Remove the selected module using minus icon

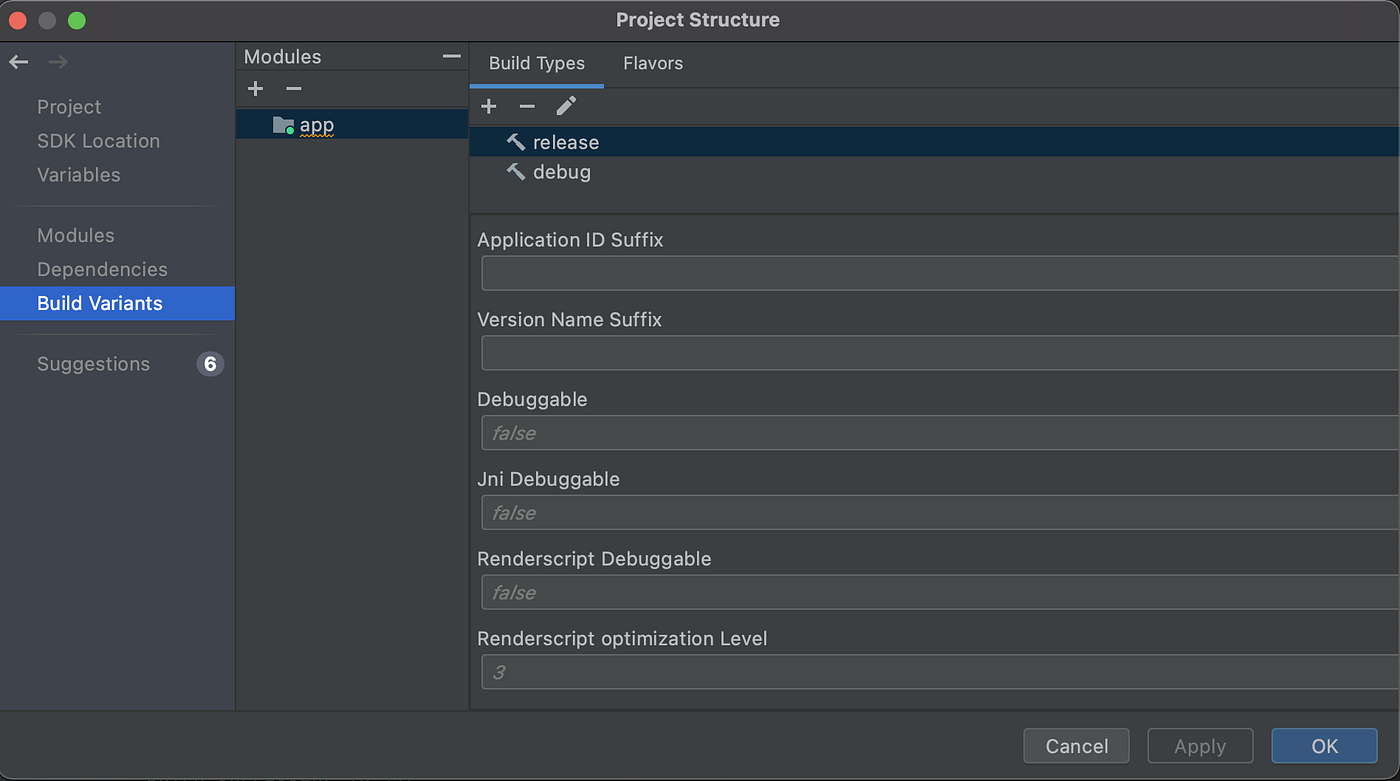tap(293, 88)
